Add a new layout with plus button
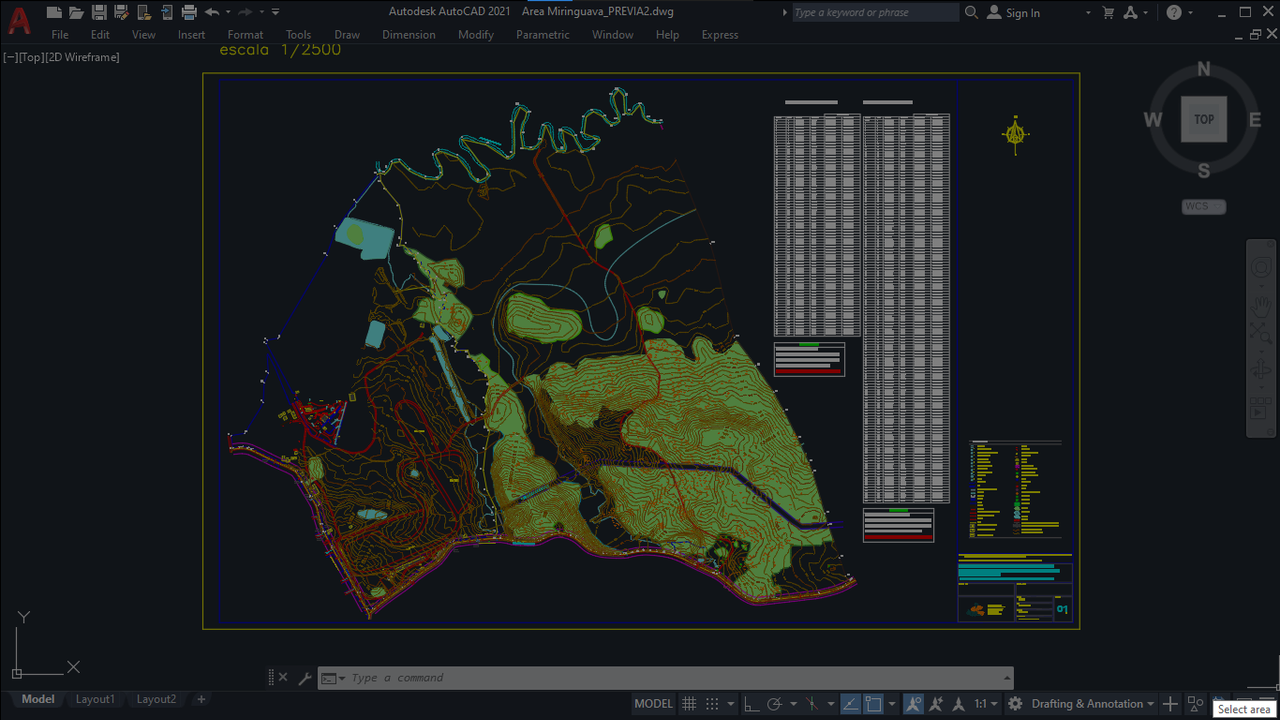The height and width of the screenshot is (720, 1280). click(201, 700)
